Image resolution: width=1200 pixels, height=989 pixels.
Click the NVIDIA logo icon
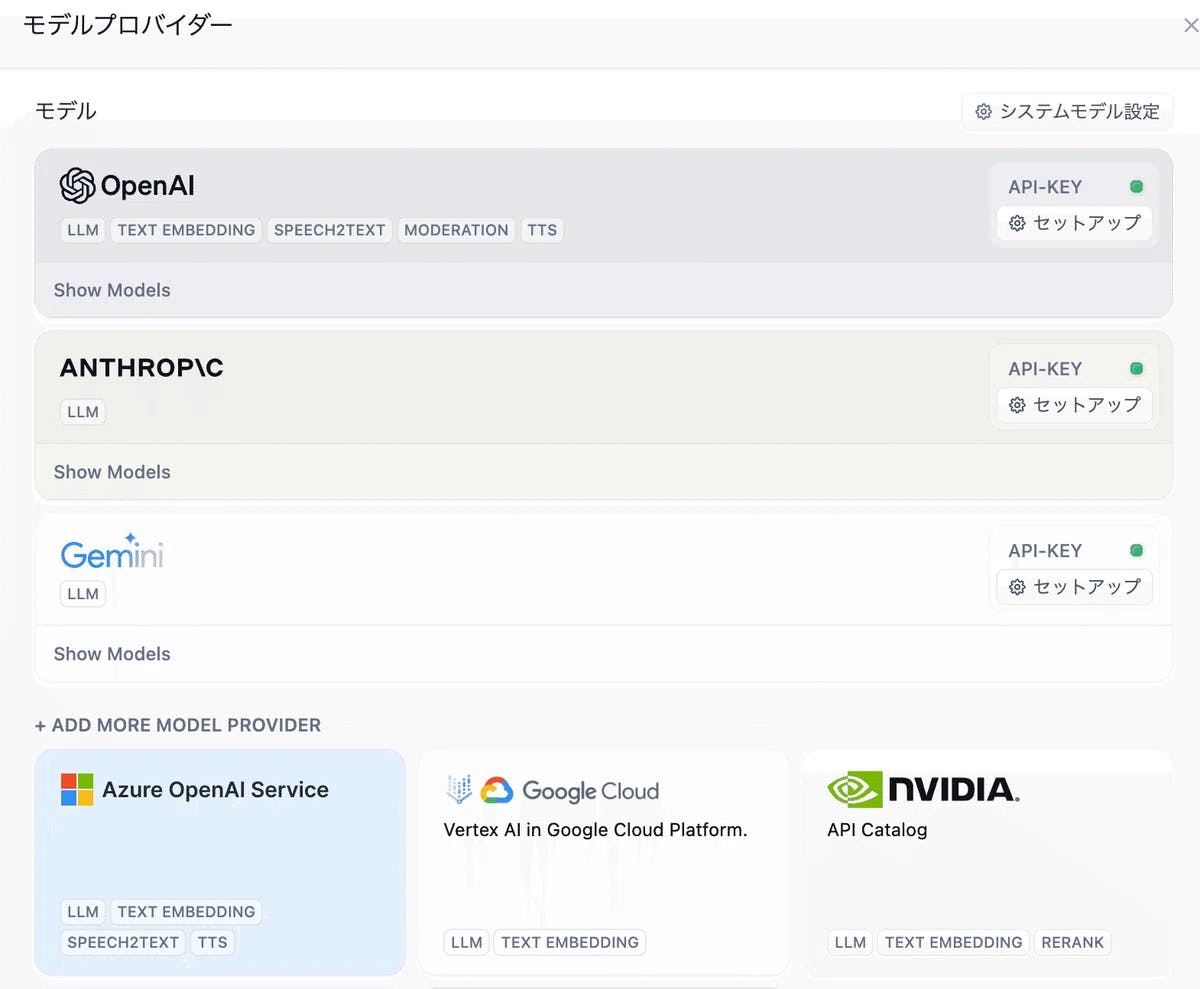pos(854,789)
